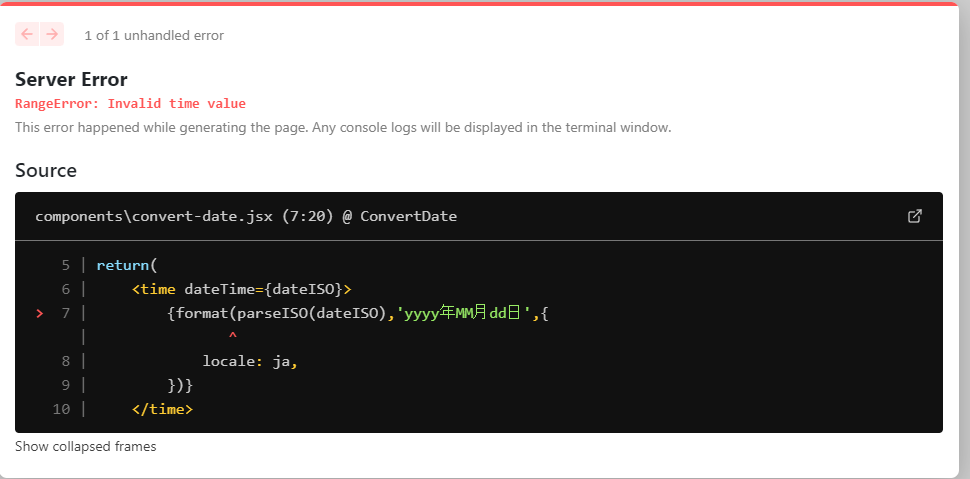This screenshot has width=970, height=479.
Task: Click line number 9 in code frame
Action: (65, 385)
